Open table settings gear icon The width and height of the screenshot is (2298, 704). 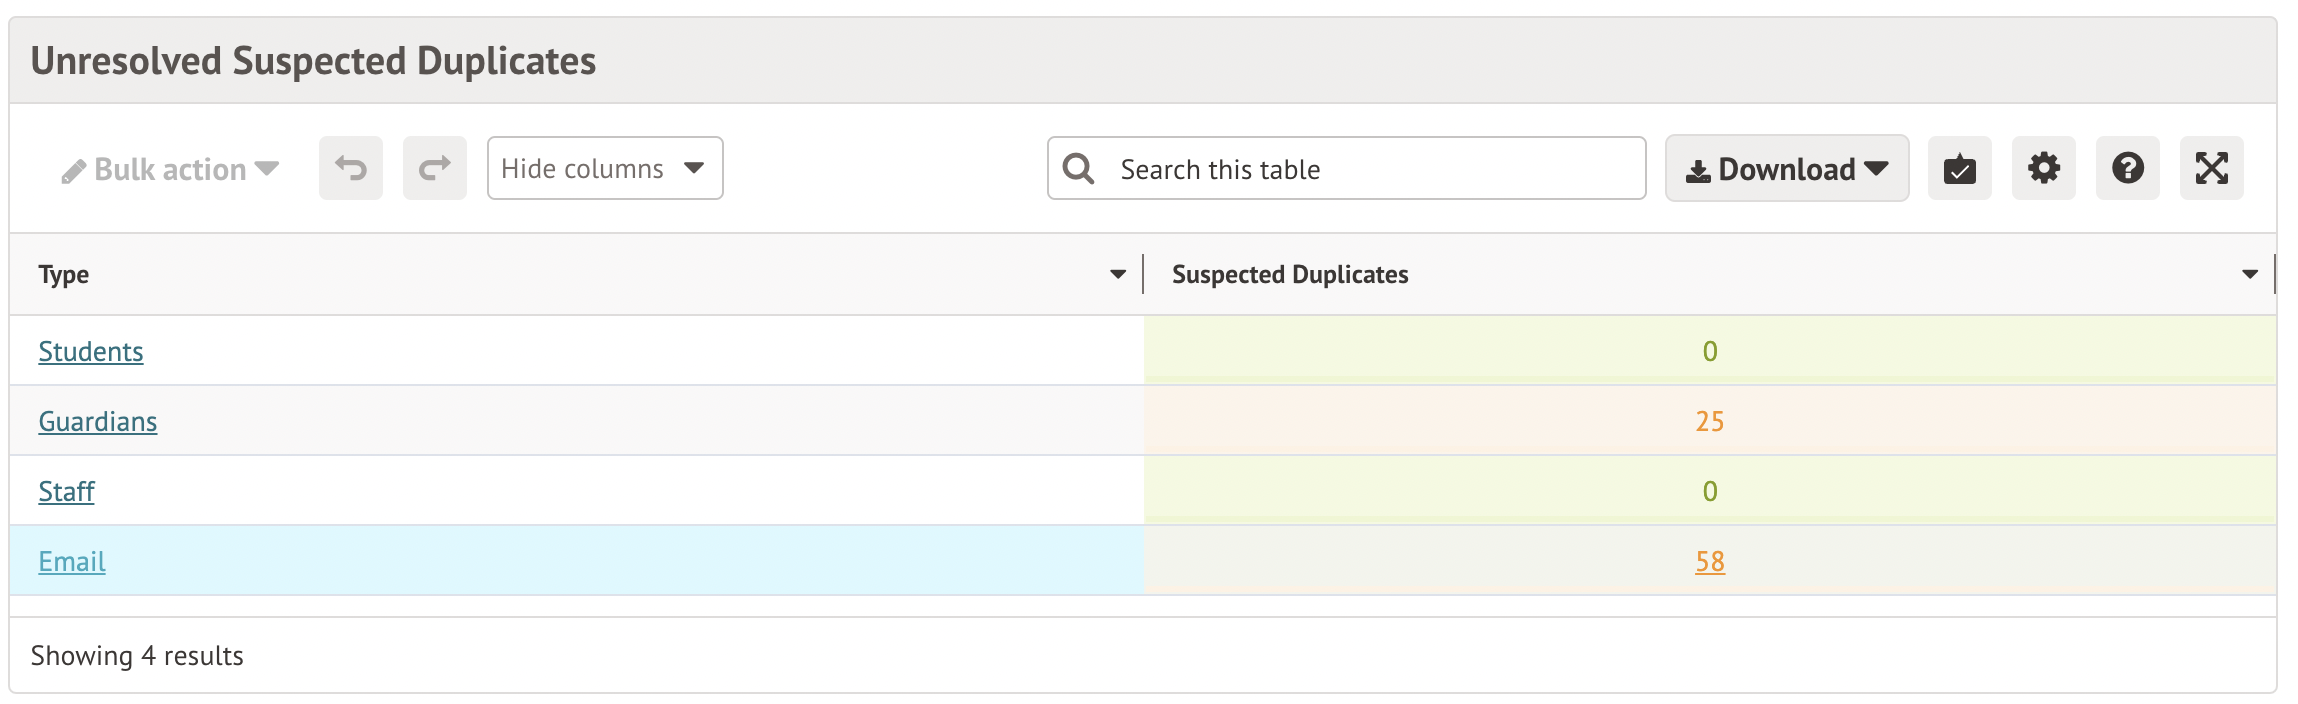2043,168
